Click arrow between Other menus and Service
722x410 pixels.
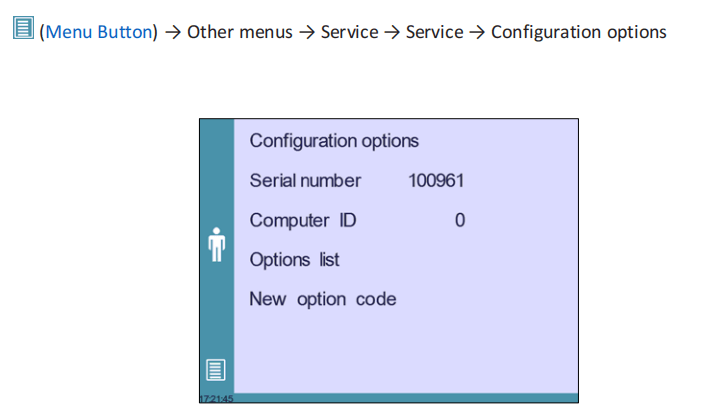307,32
